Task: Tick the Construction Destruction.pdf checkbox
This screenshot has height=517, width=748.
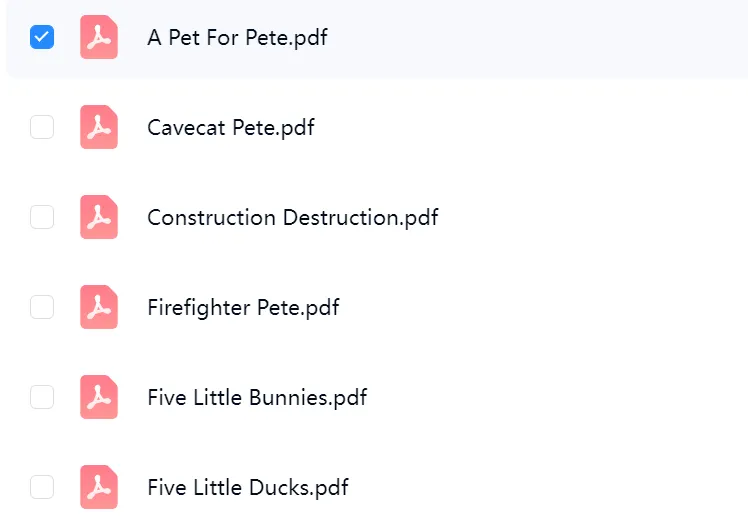Action: click(x=42, y=218)
